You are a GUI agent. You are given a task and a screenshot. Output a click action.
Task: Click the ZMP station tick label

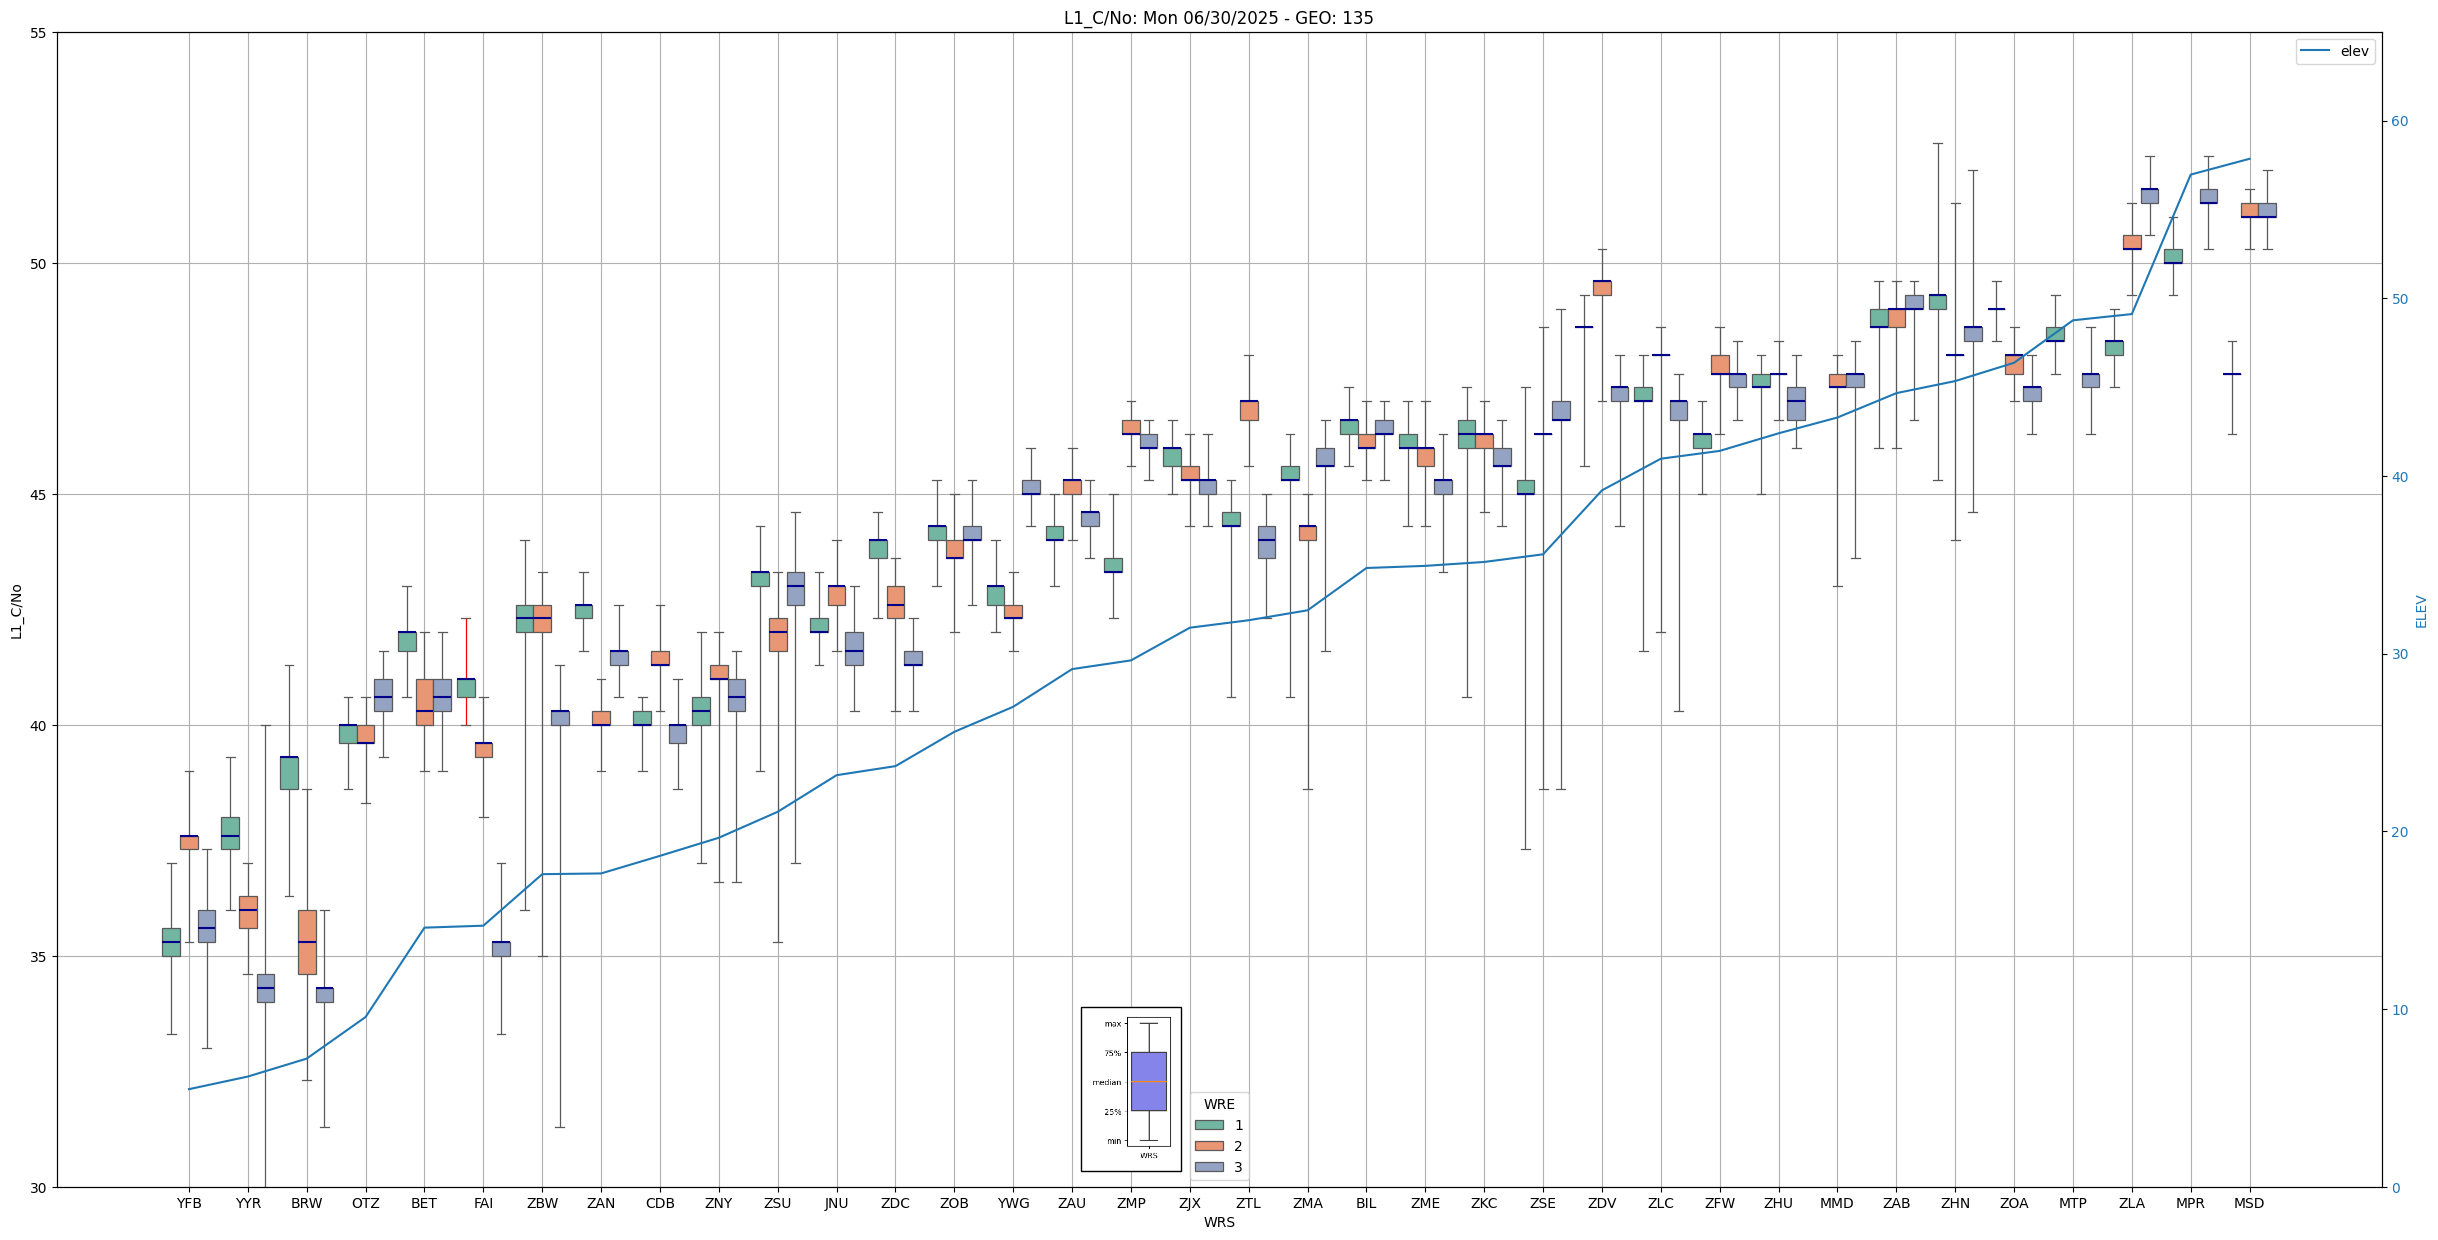pos(1131,1203)
